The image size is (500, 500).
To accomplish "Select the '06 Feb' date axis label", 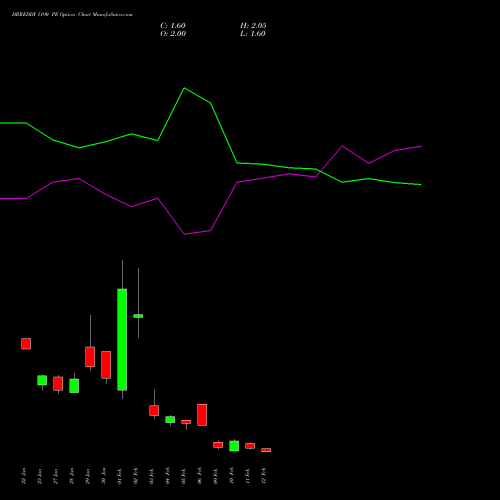I will 200,476.
